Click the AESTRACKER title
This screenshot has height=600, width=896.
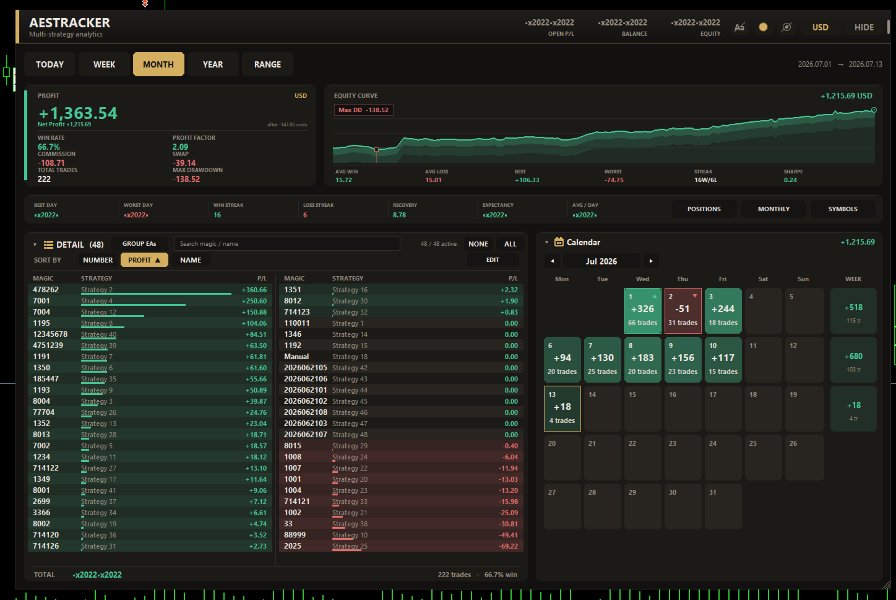coord(70,22)
